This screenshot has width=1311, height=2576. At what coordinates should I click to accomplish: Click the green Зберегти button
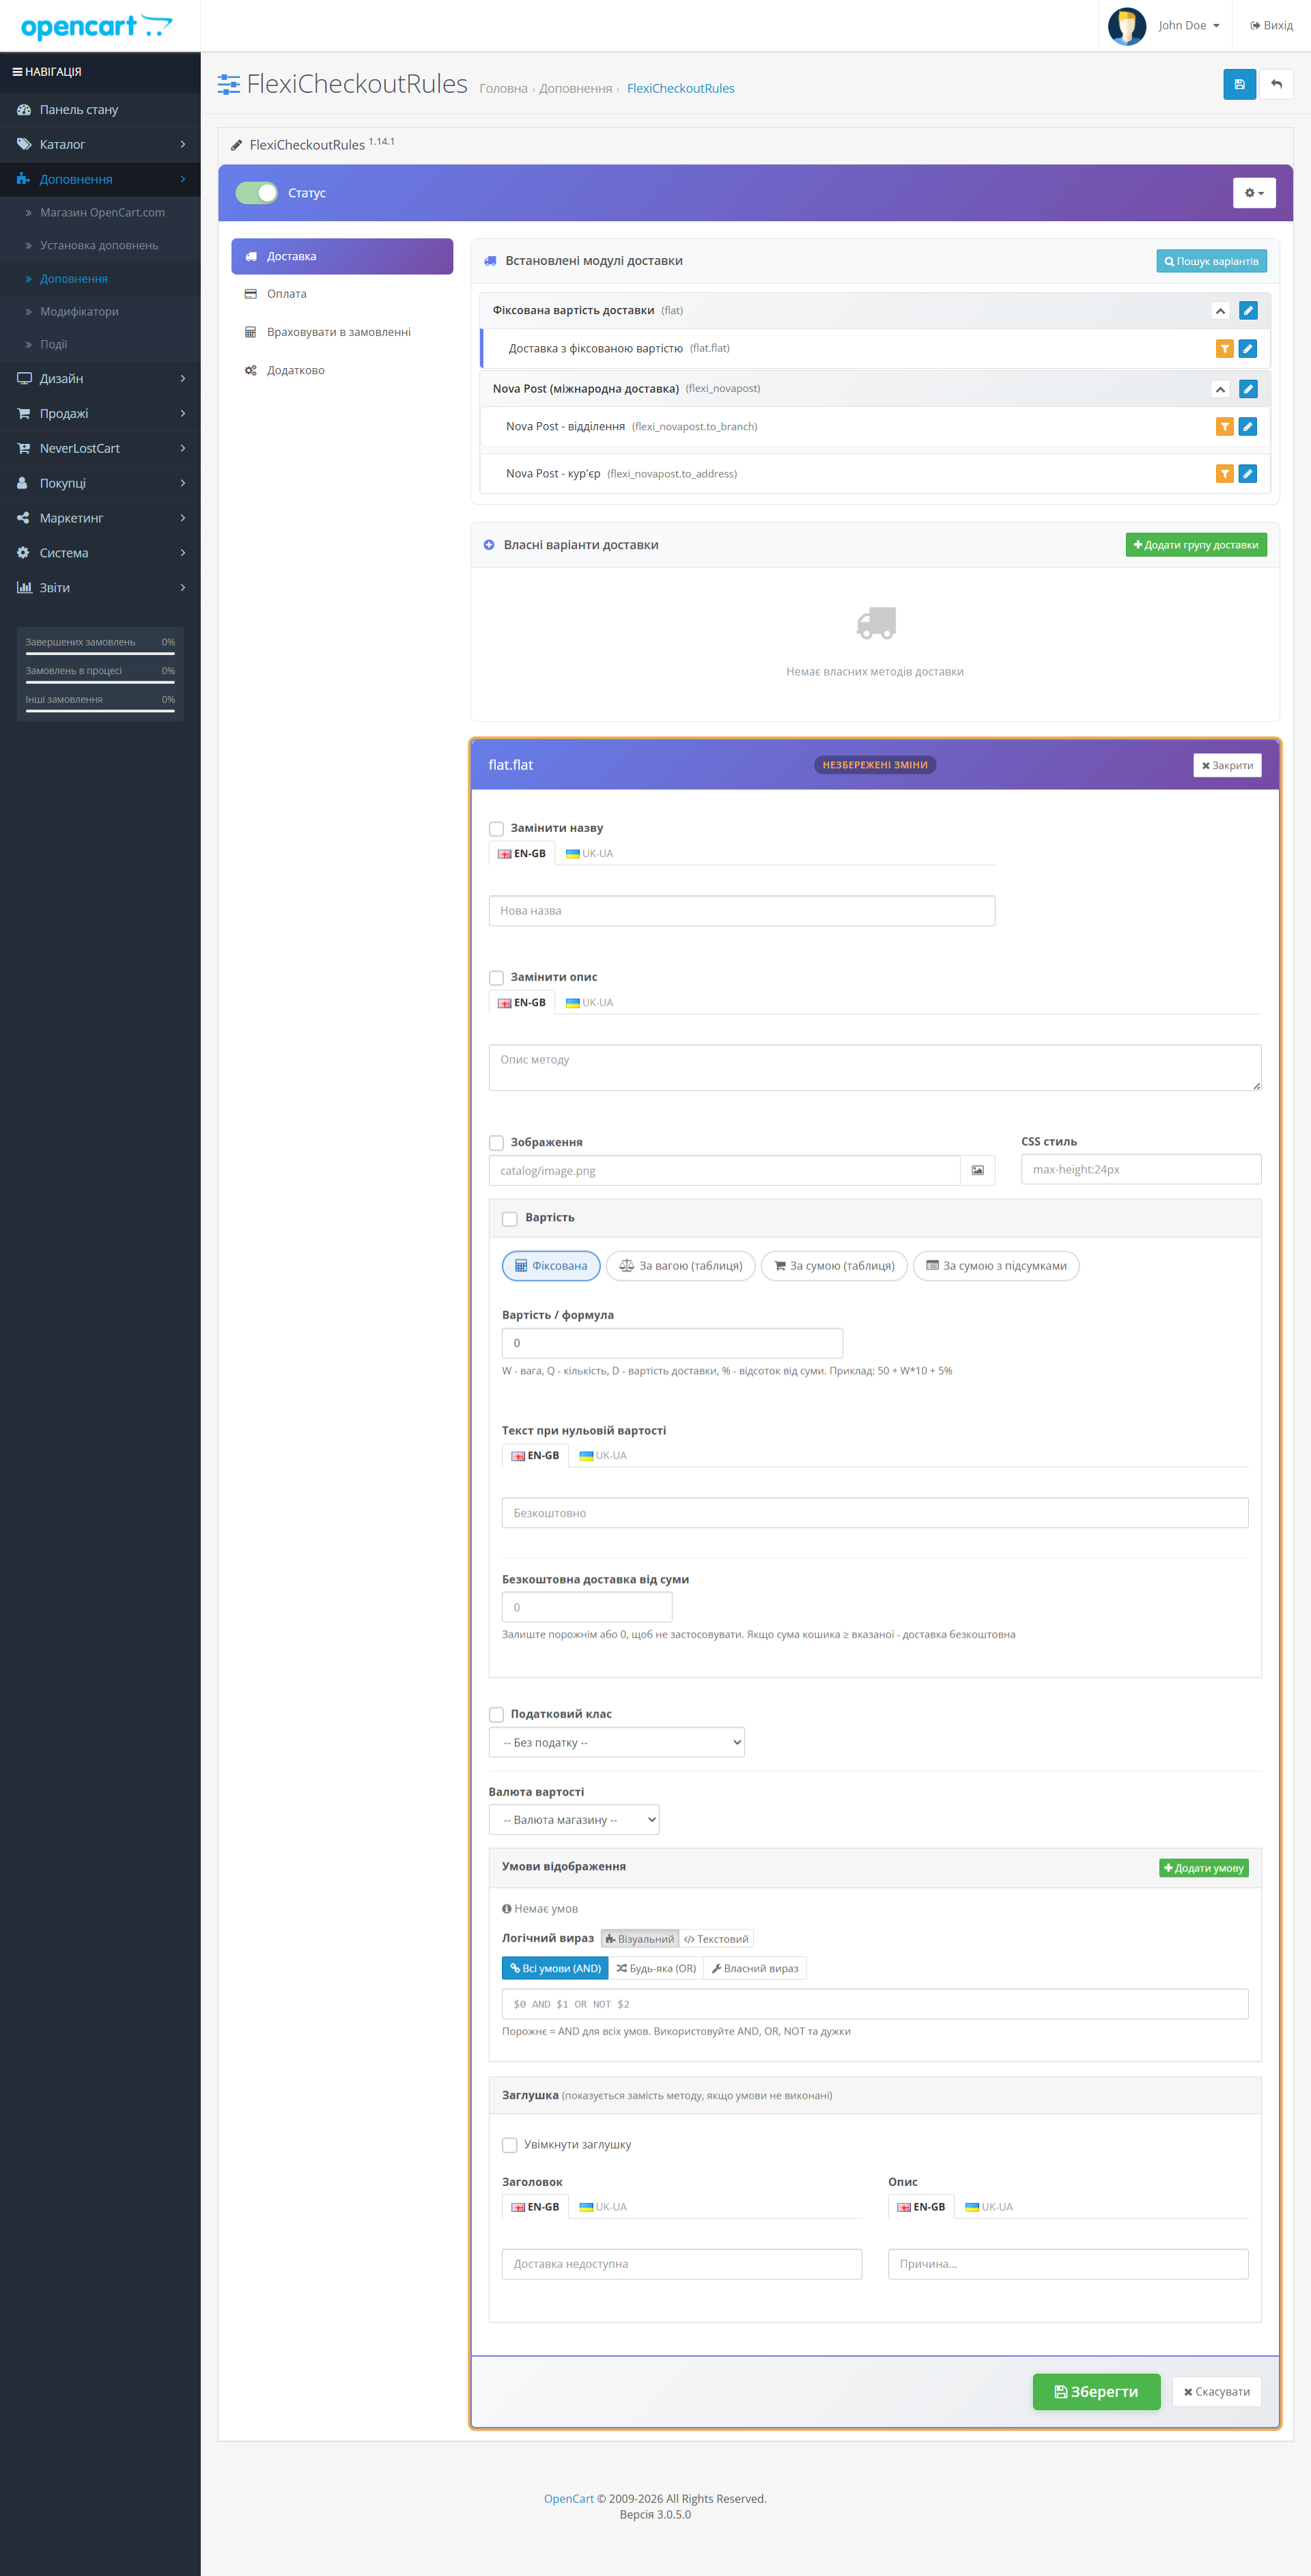pyautogui.click(x=1096, y=2392)
